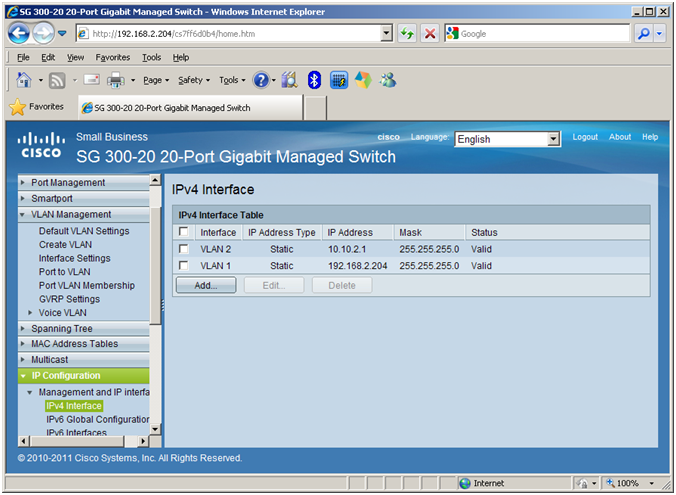
Task: Open the Language dropdown showing English
Action: coord(507,139)
